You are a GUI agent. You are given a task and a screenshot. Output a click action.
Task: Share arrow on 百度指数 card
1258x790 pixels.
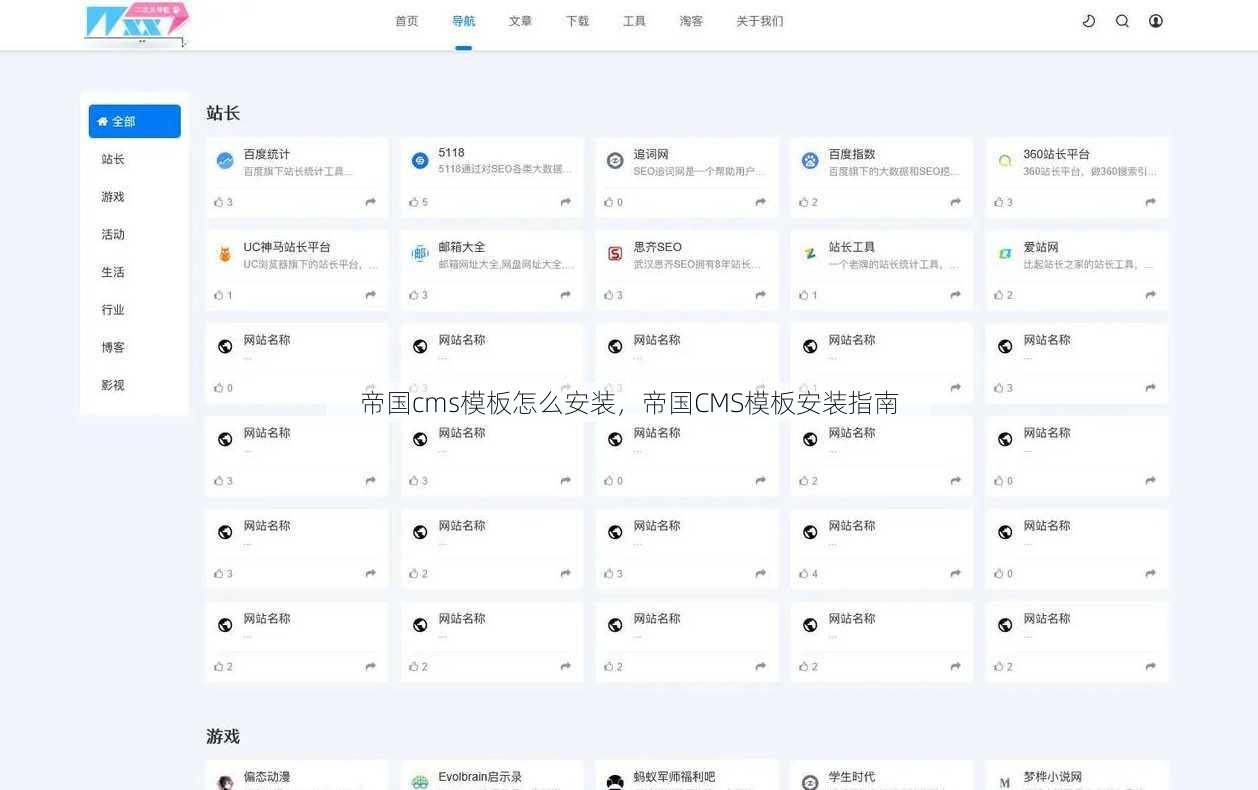click(955, 202)
